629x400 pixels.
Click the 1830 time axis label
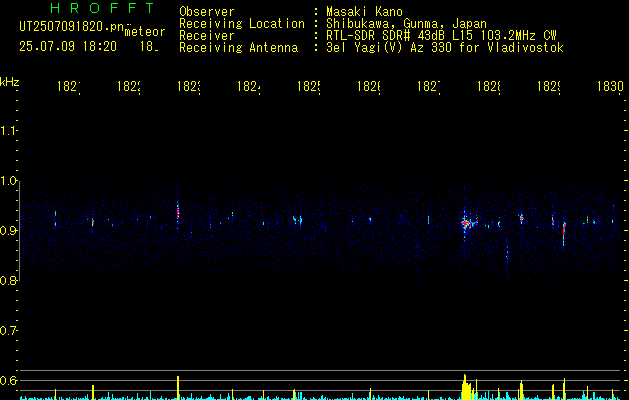pos(610,86)
